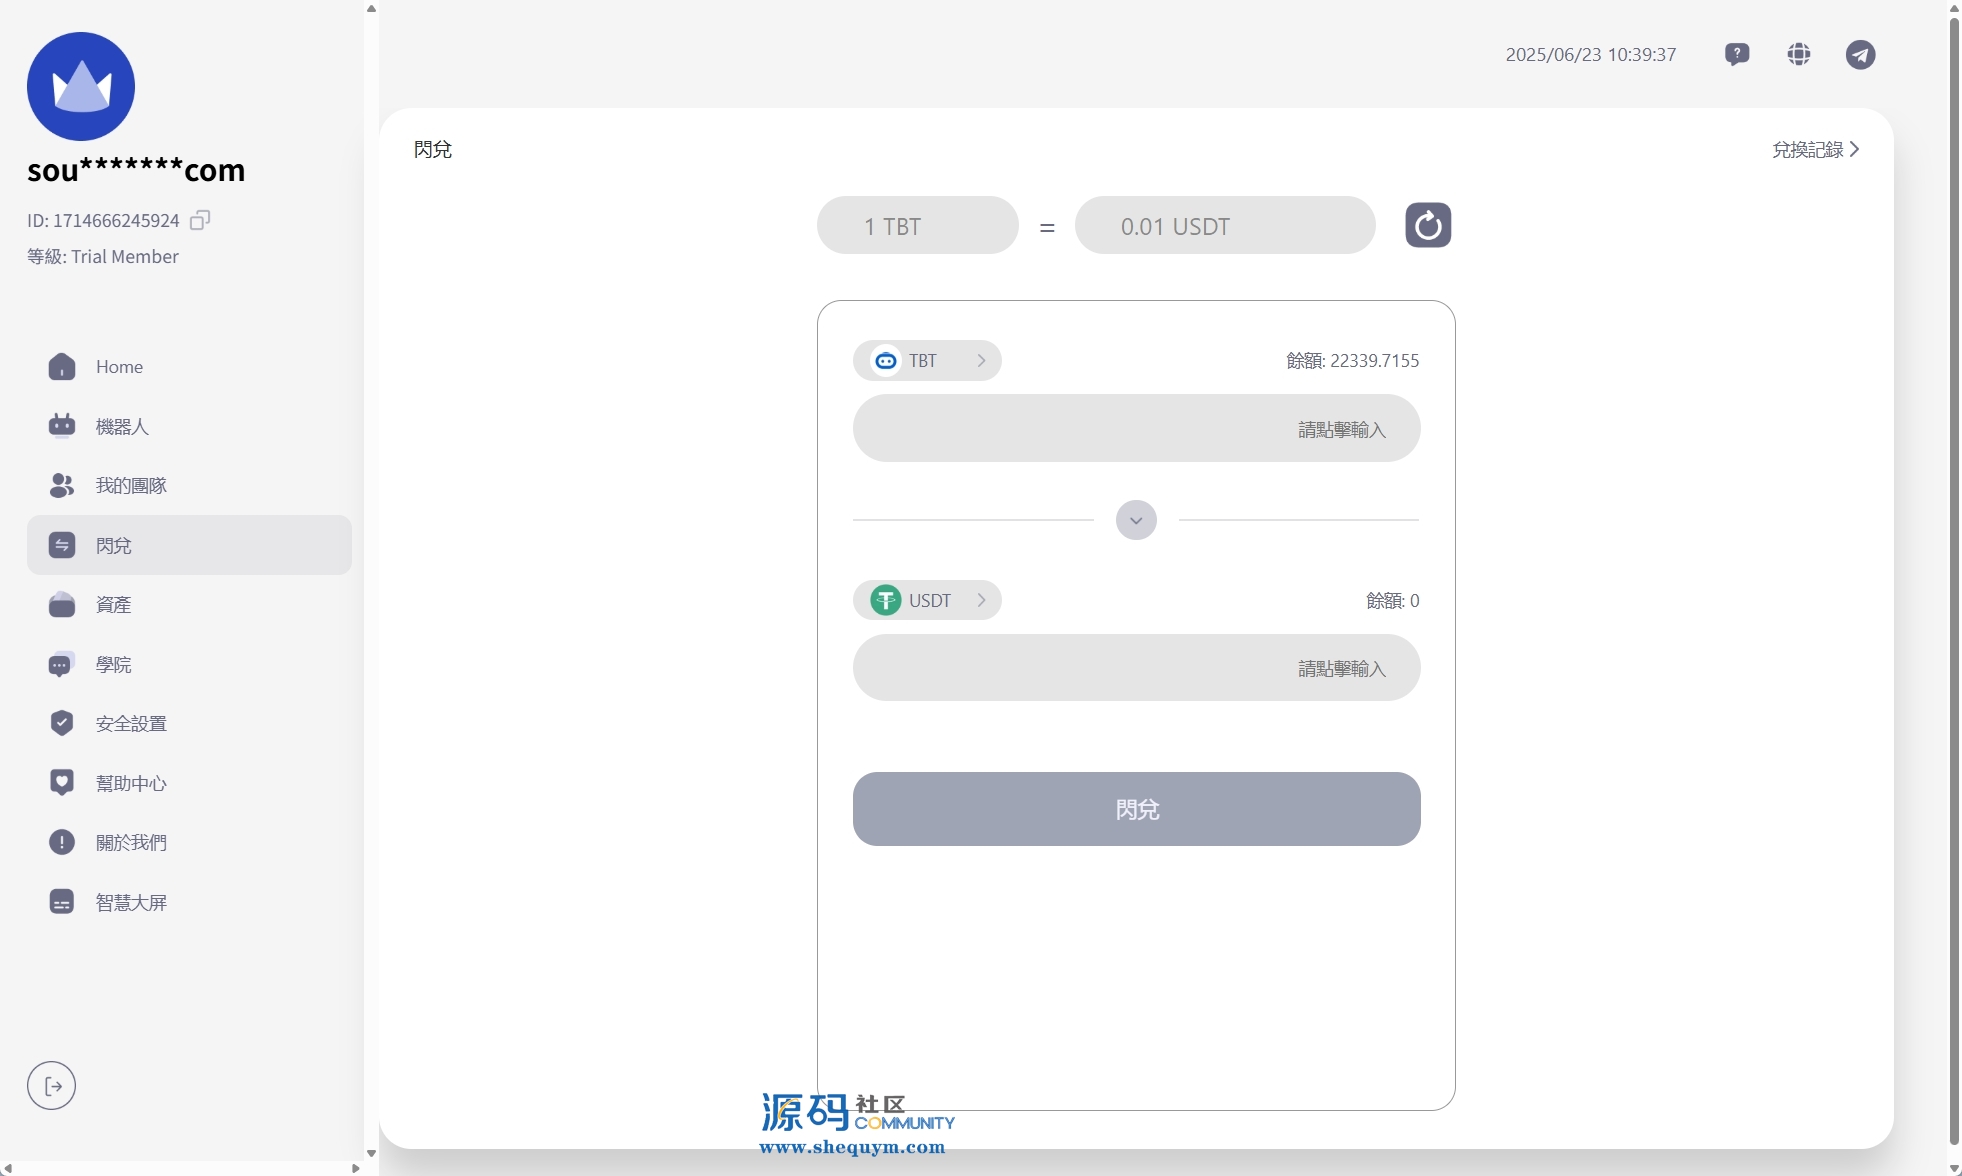The image size is (1962, 1176).
Task: Open 我的團隊 team menu item
Action: (x=131, y=486)
